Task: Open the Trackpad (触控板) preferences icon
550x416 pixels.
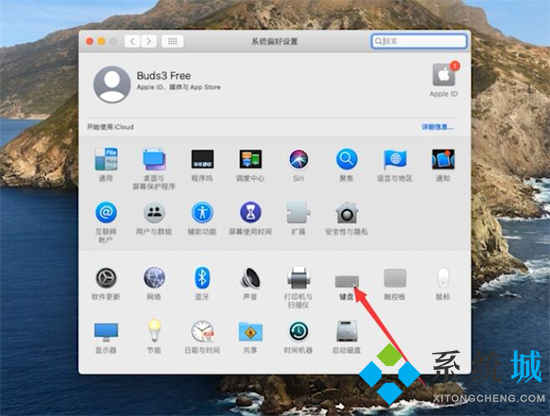Action: click(x=395, y=278)
